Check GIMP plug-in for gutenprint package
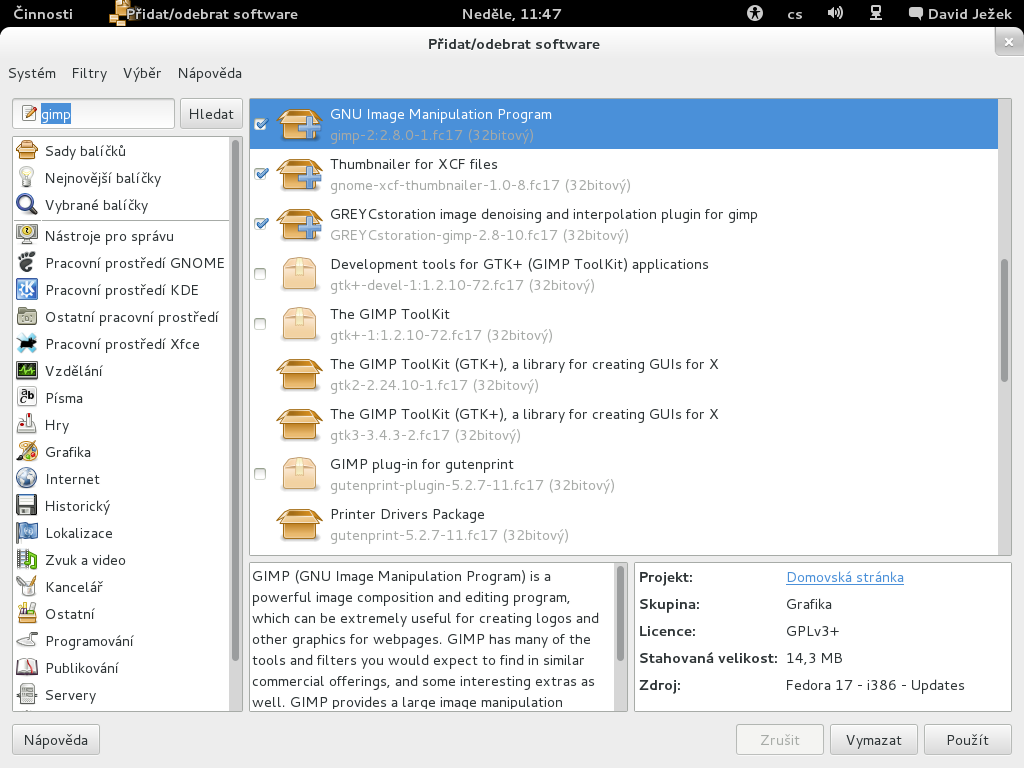Screen dimensions: 1024x768 (260, 473)
